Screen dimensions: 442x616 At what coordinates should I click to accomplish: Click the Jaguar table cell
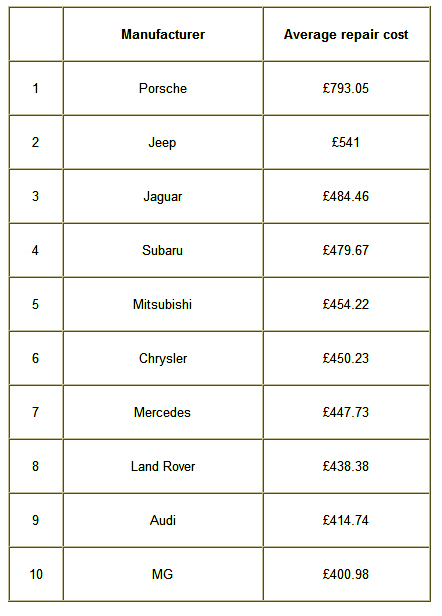pos(163,196)
